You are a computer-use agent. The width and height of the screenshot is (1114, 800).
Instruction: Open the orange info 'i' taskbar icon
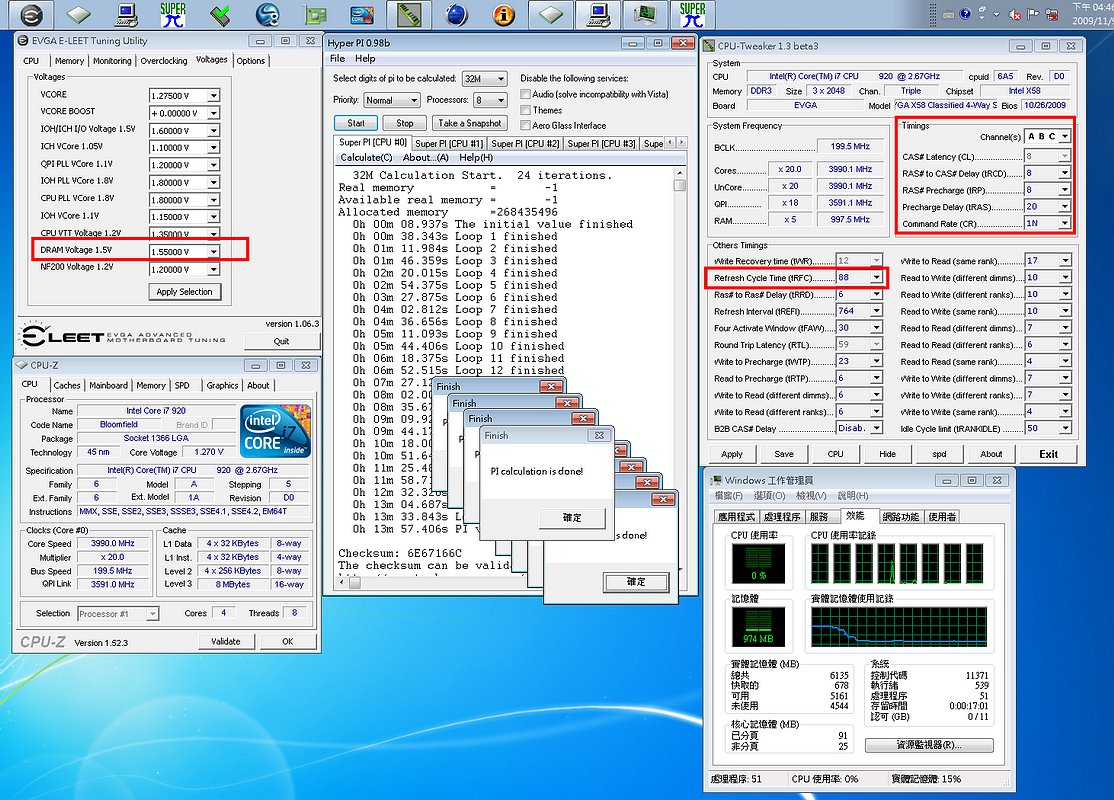pyautogui.click(x=504, y=14)
